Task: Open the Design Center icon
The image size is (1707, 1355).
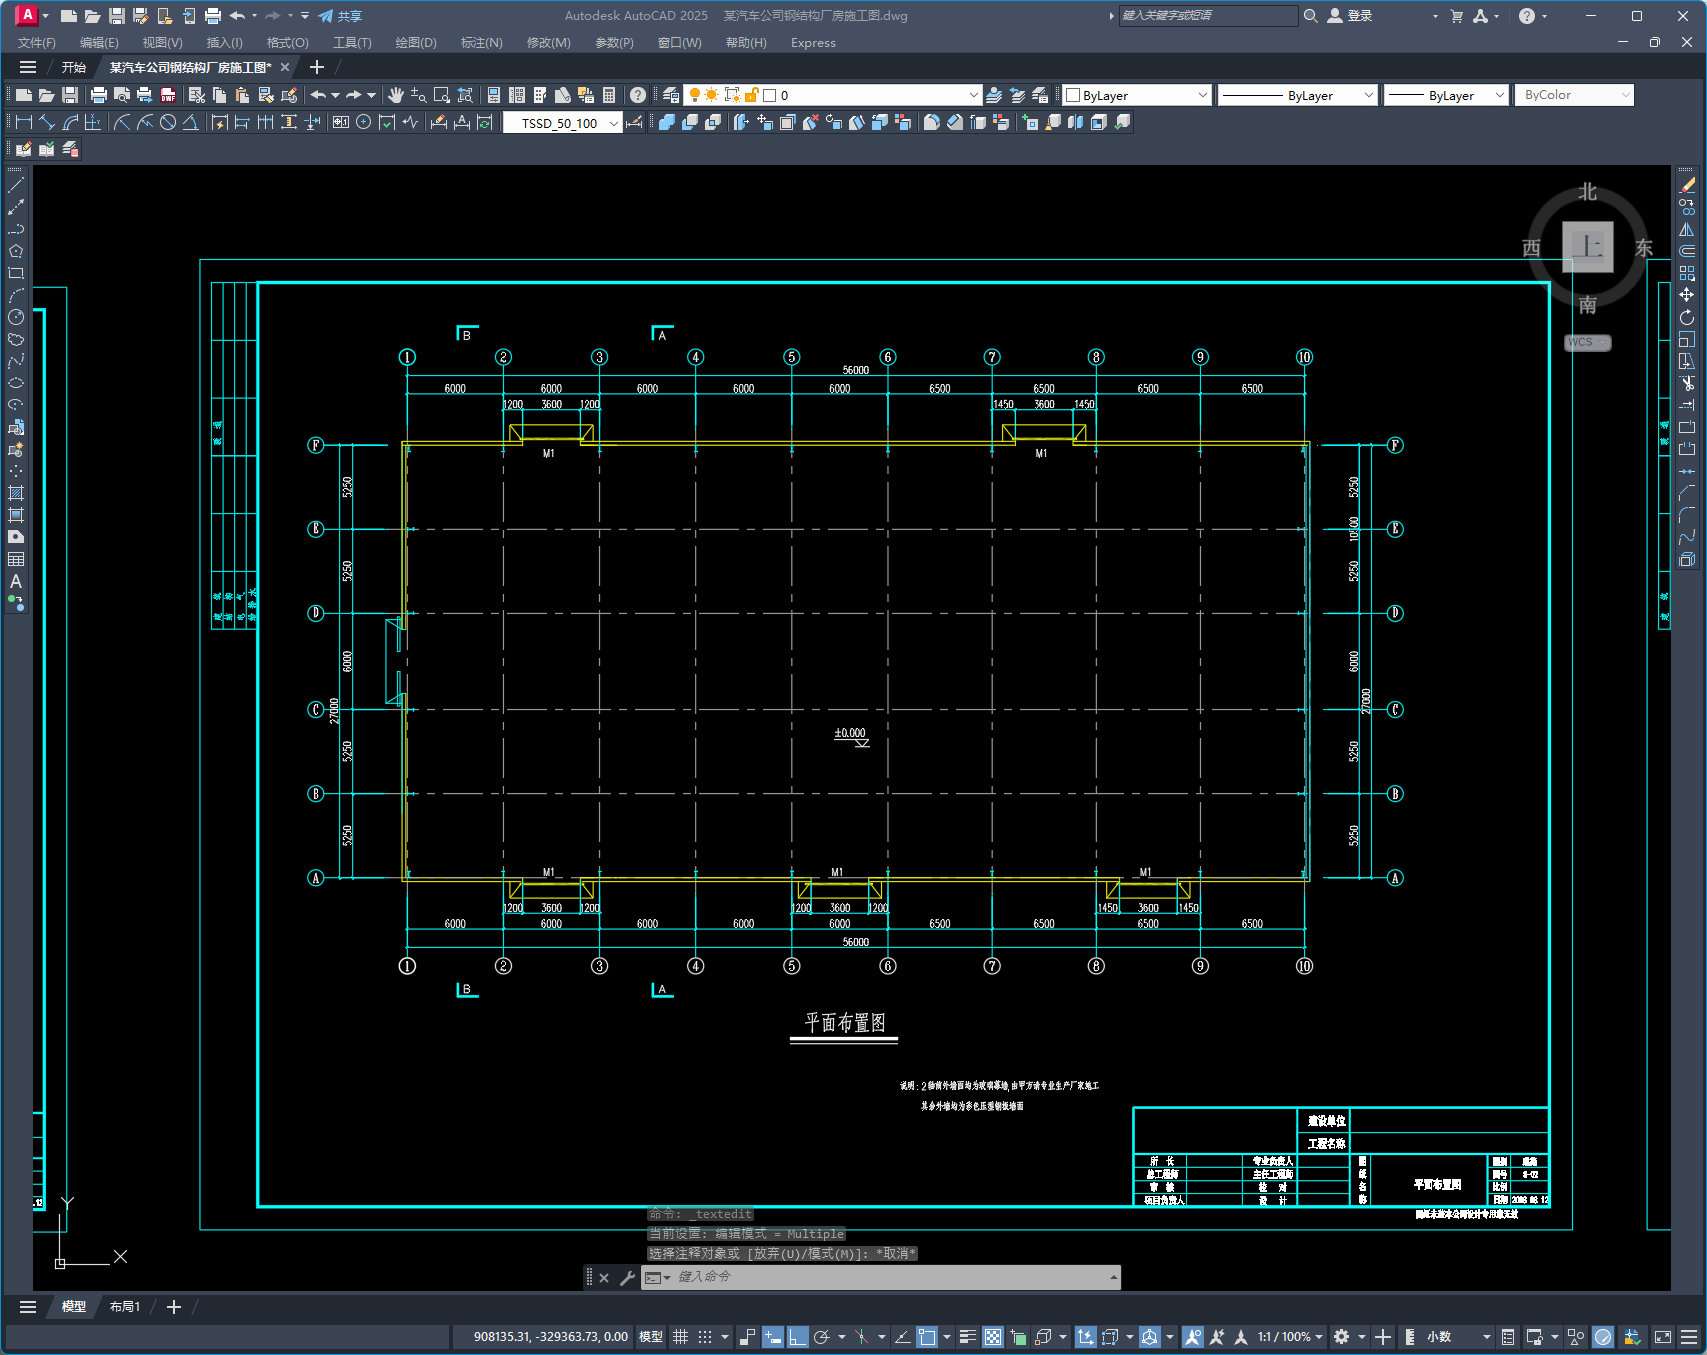Action: pos(517,95)
